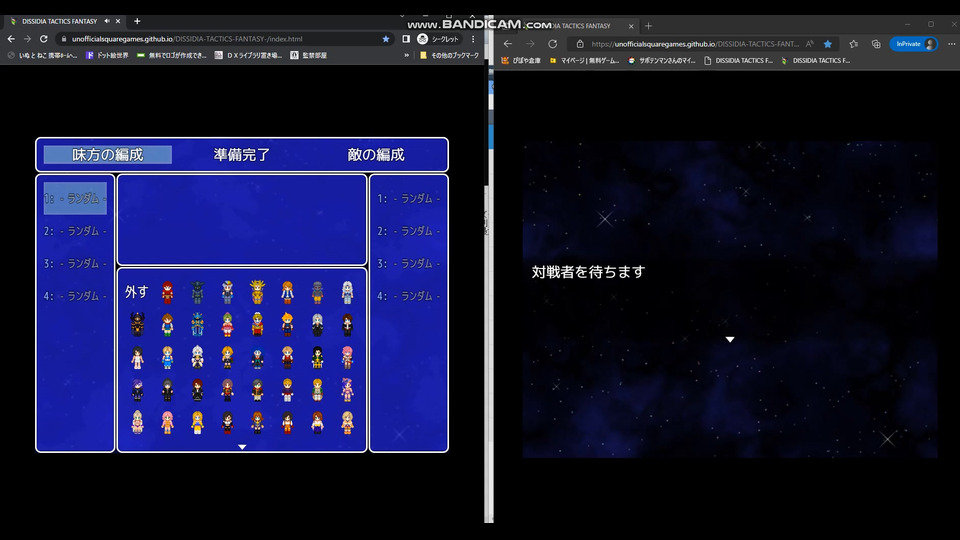Mute the Chrome DISSIDIA TACTICS FANTASY tab
The image size is (960, 540).
[x=107, y=21]
